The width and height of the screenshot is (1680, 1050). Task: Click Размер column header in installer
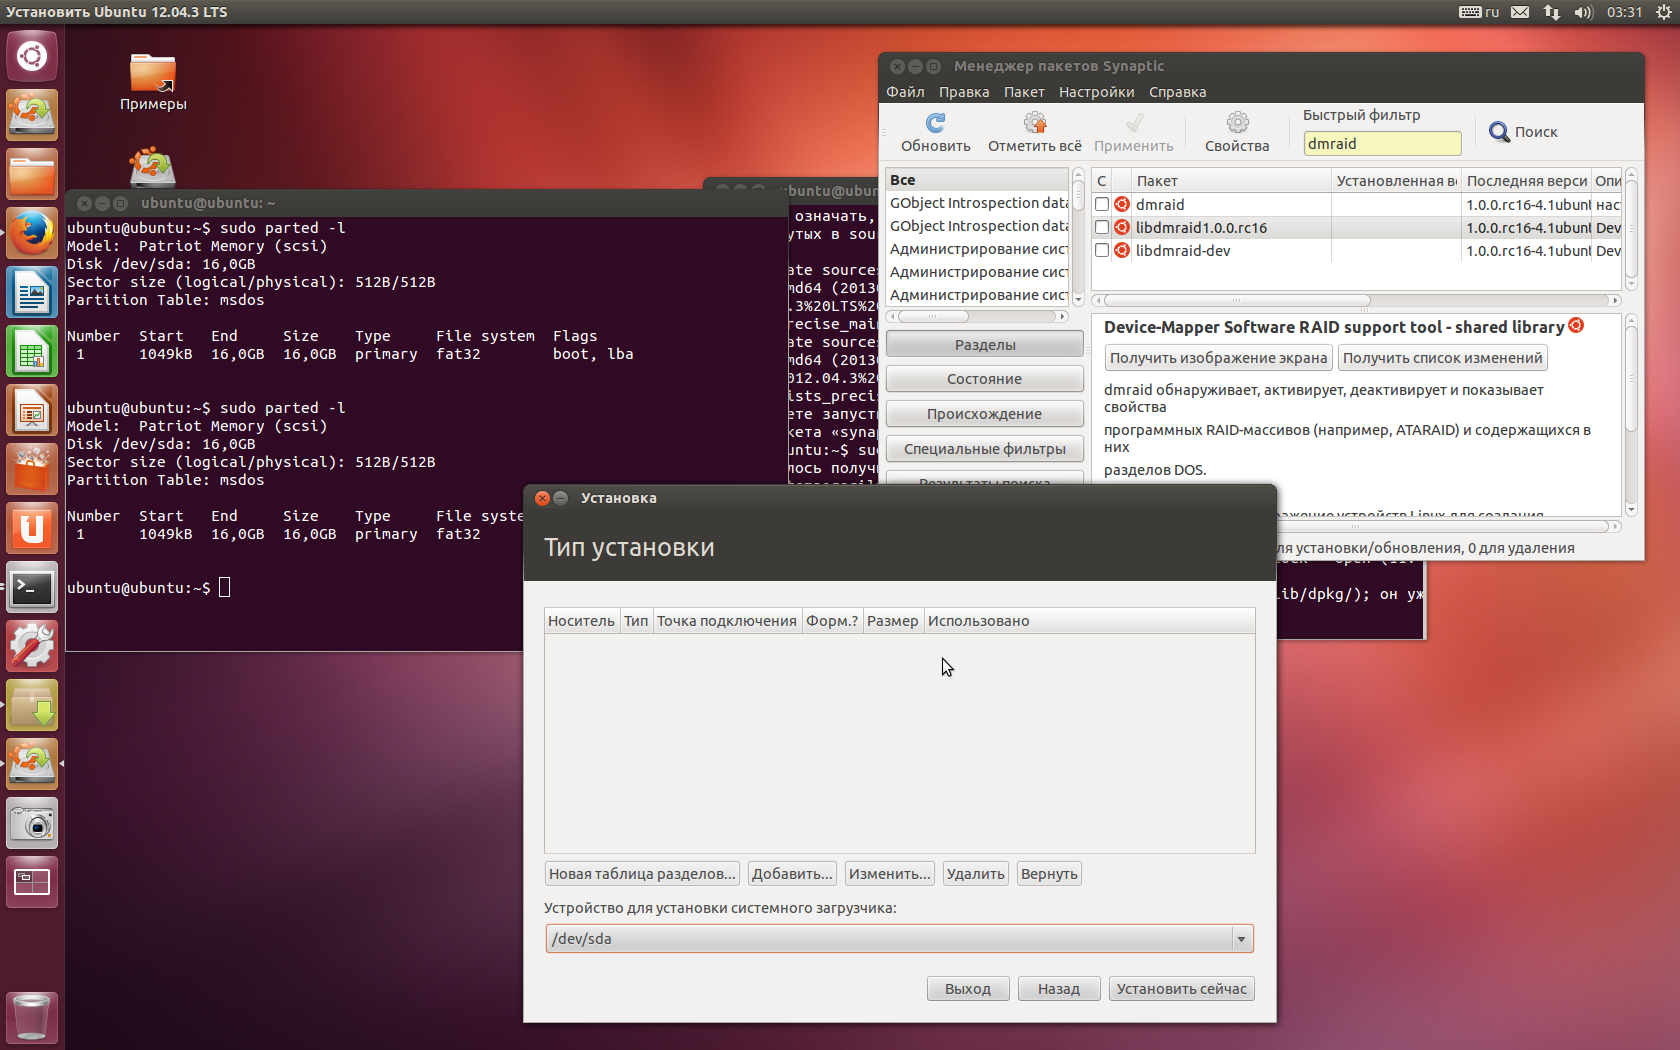pyautogui.click(x=892, y=621)
